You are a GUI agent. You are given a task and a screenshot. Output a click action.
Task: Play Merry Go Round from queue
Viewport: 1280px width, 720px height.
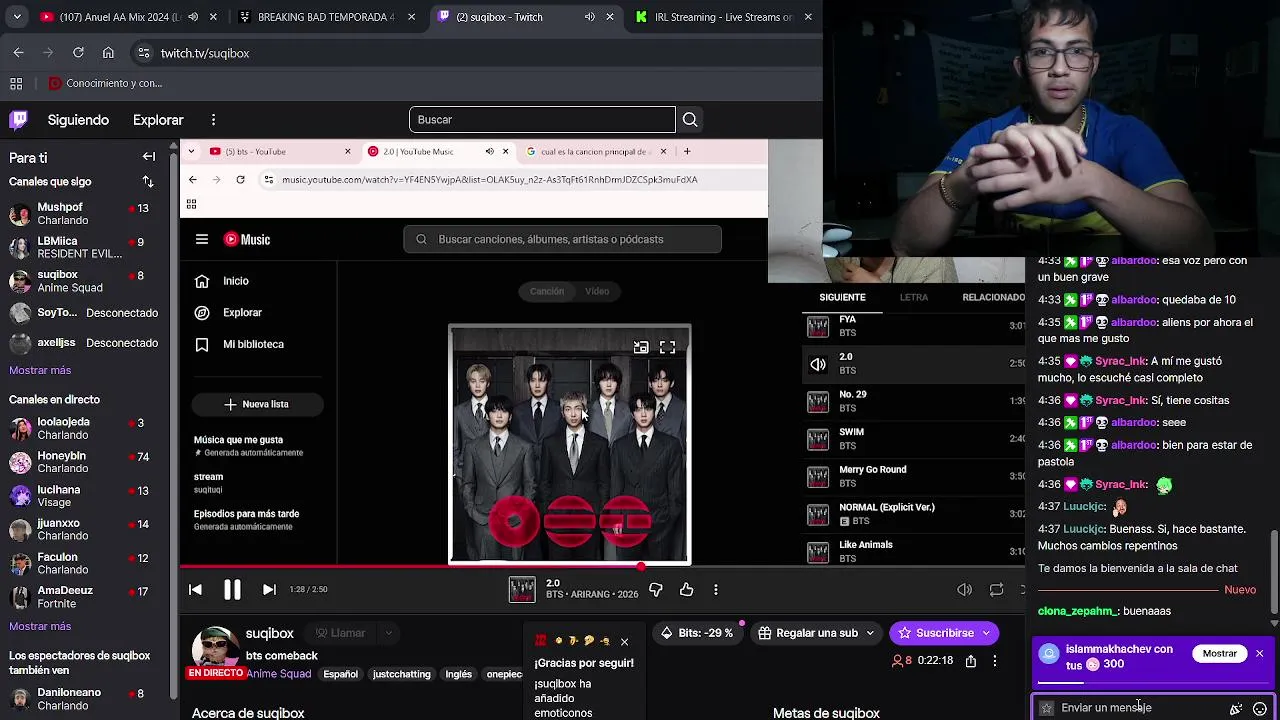pos(914,476)
